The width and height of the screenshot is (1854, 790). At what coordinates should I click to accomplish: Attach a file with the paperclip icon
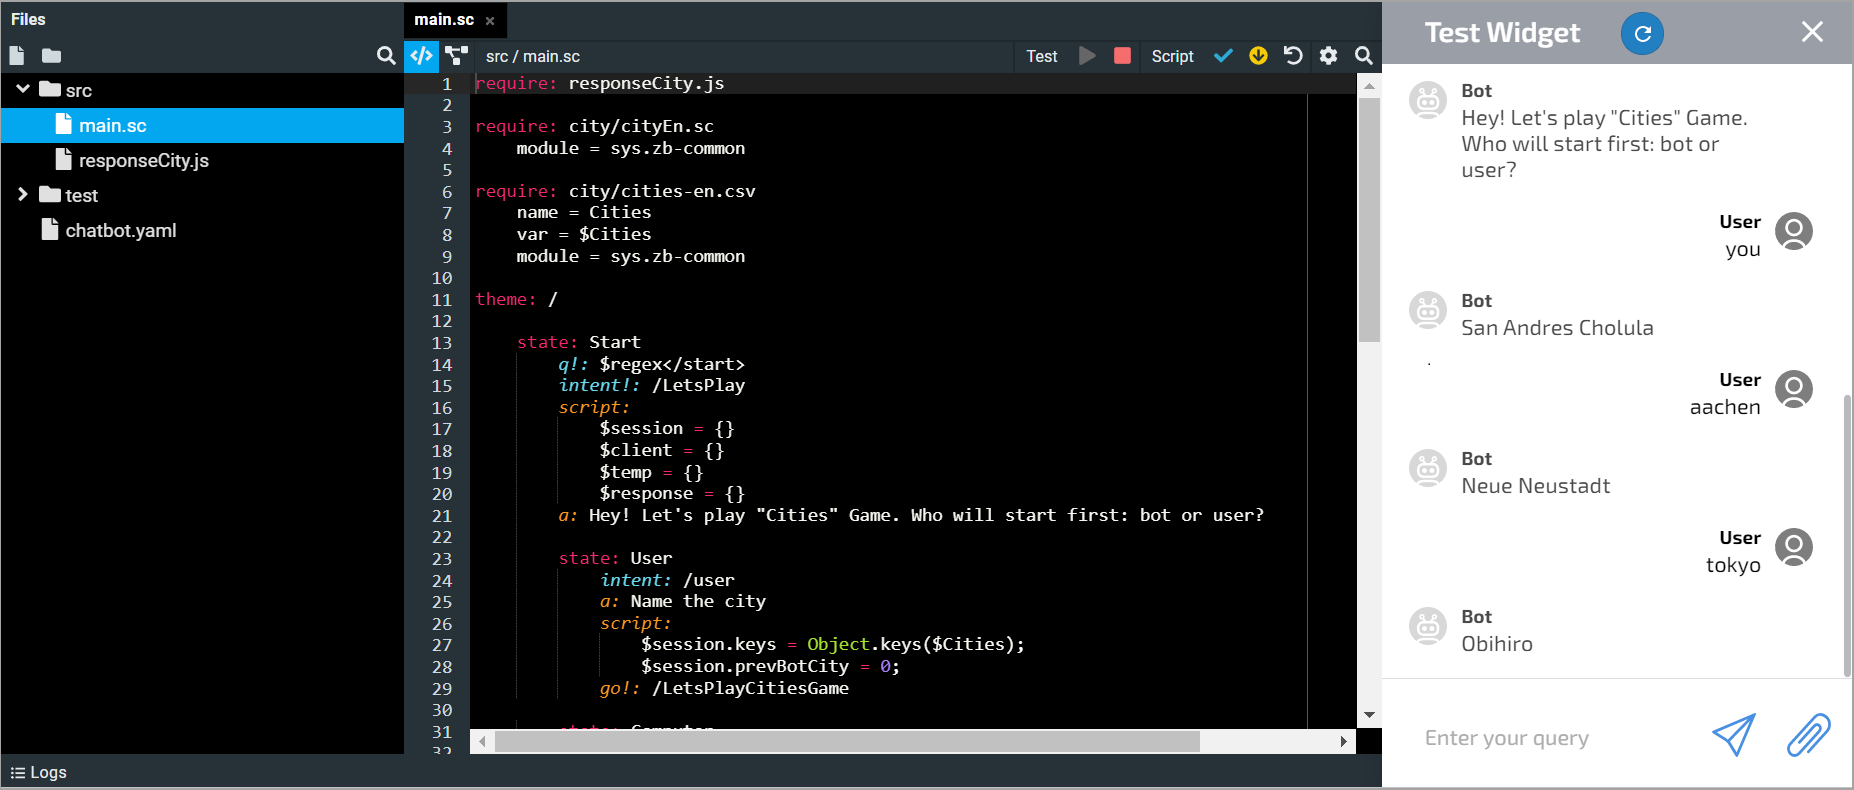click(1808, 735)
